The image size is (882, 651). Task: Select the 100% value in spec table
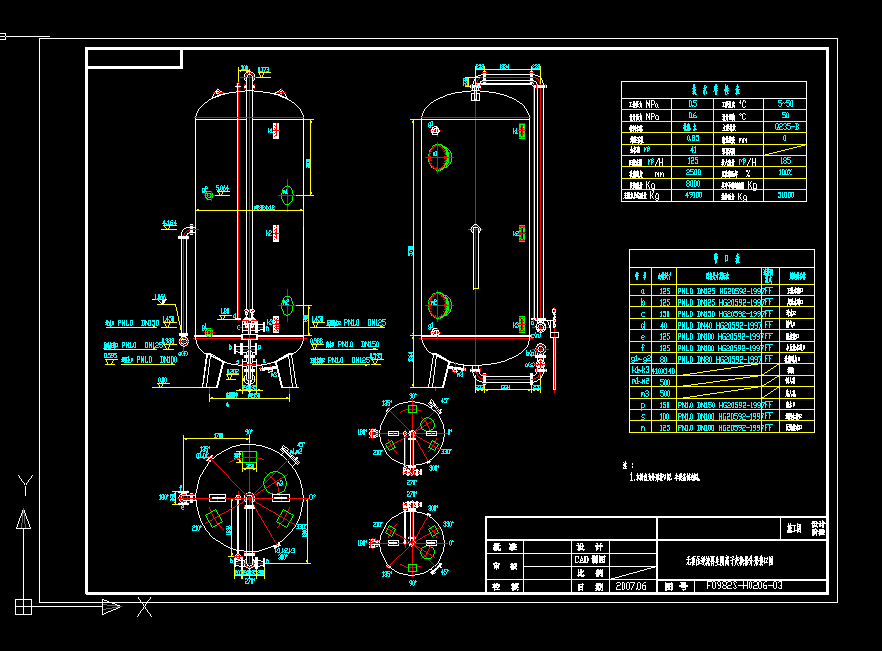tap(785, 173)
